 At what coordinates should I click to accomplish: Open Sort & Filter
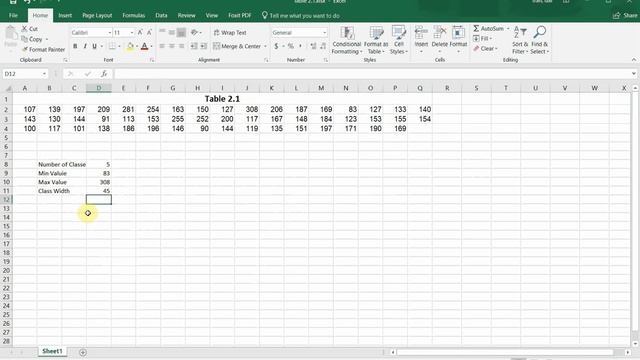(520, 40)
